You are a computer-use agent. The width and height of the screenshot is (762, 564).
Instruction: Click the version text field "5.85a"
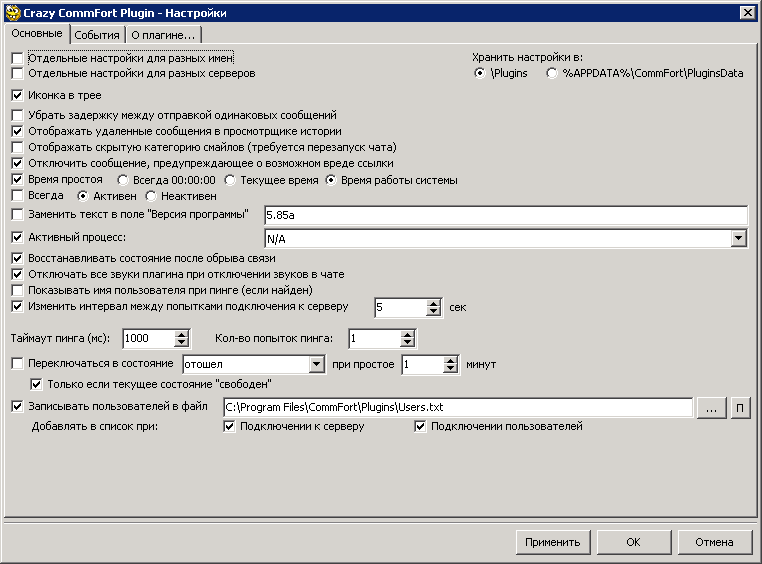pos(505,215)
